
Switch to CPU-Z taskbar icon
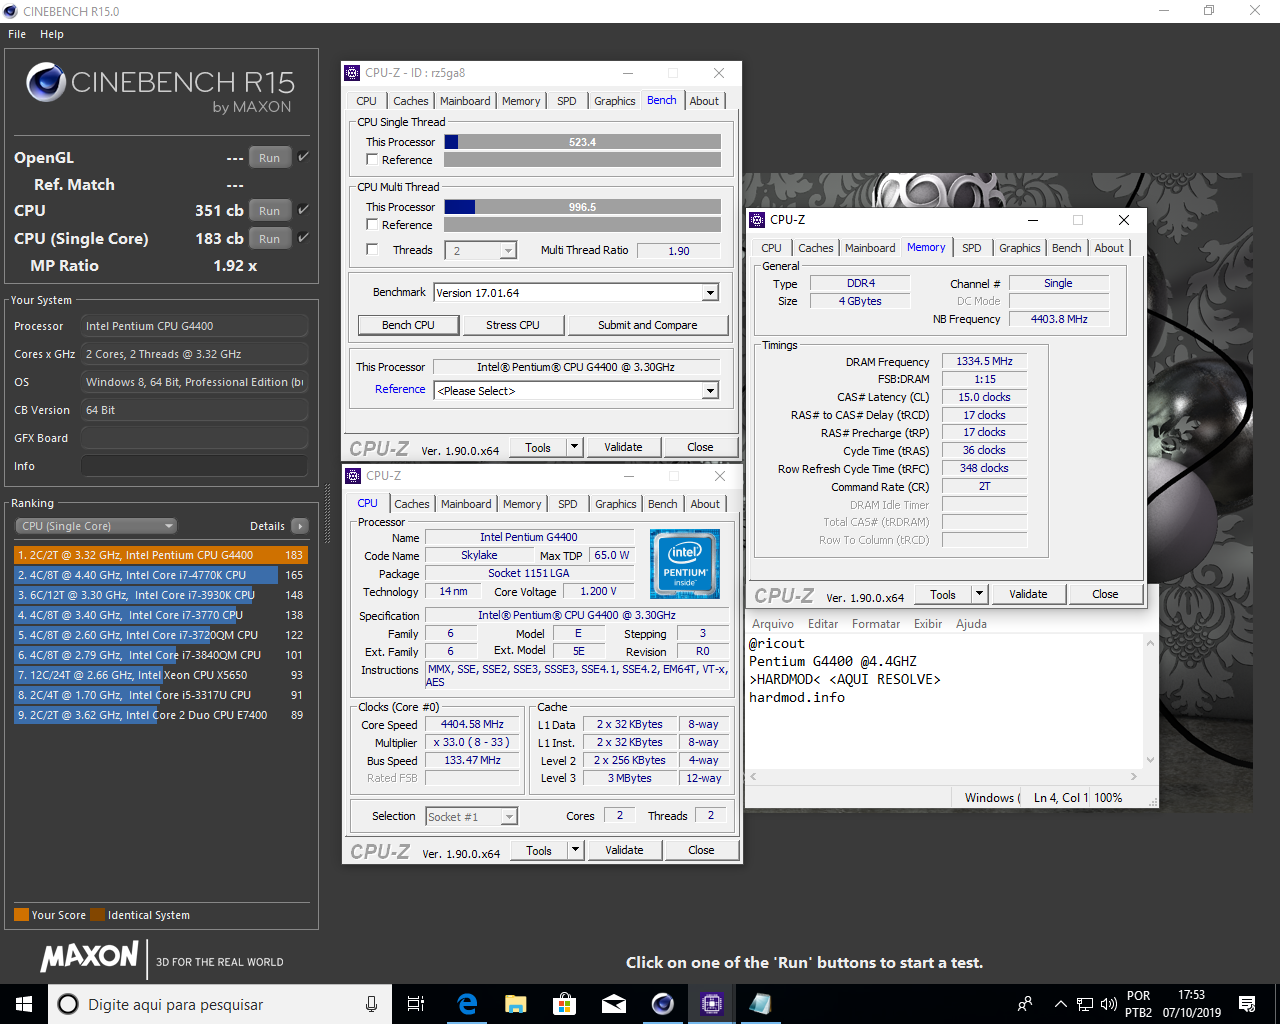click(712, 1004)
